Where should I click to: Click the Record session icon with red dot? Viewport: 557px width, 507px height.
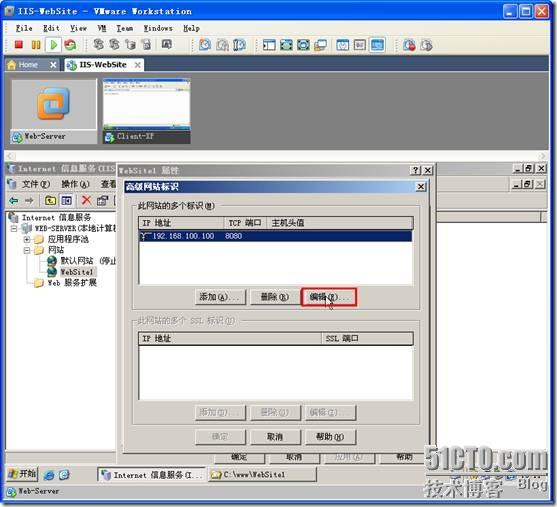pyautogui.click(x=409, y=45)
